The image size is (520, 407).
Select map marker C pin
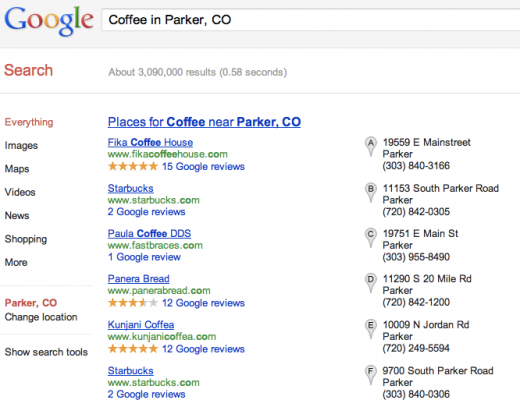click(x=370, y=237)
